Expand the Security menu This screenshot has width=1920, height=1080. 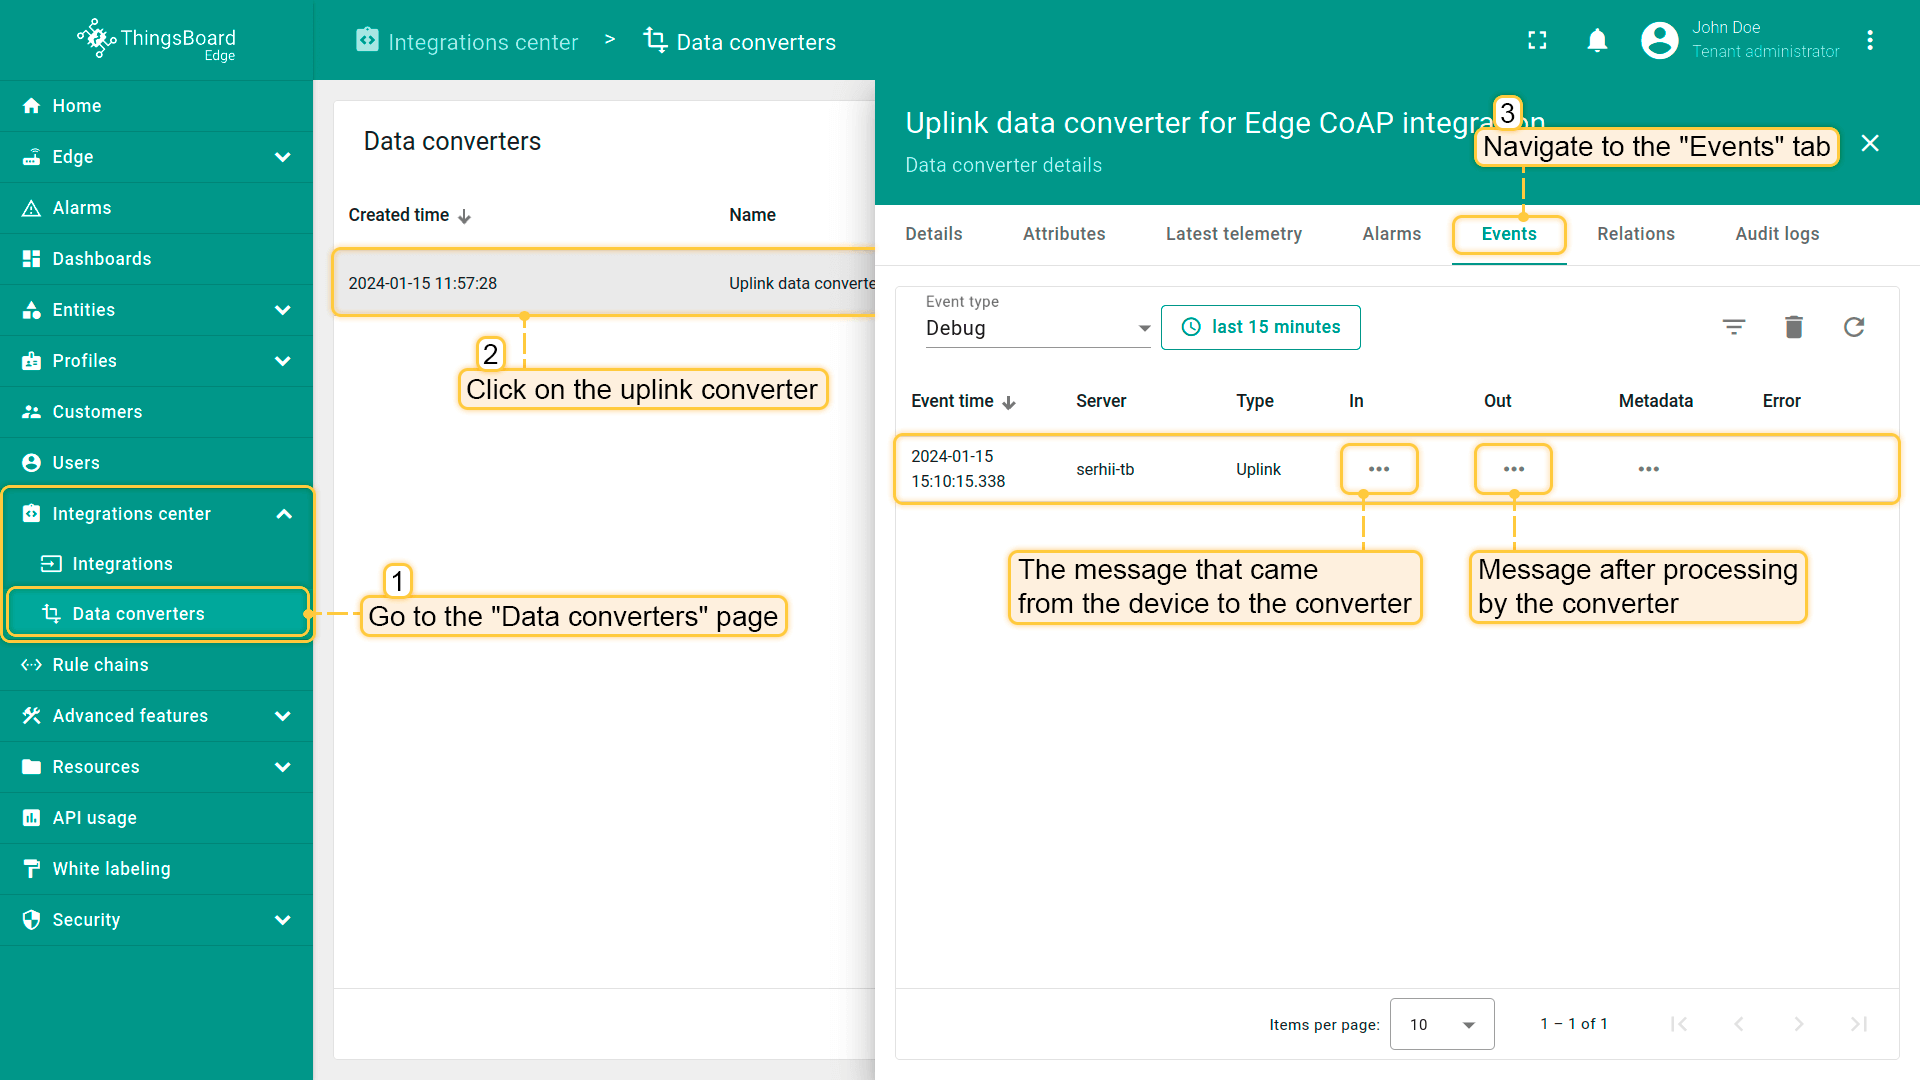pos(283,920)
